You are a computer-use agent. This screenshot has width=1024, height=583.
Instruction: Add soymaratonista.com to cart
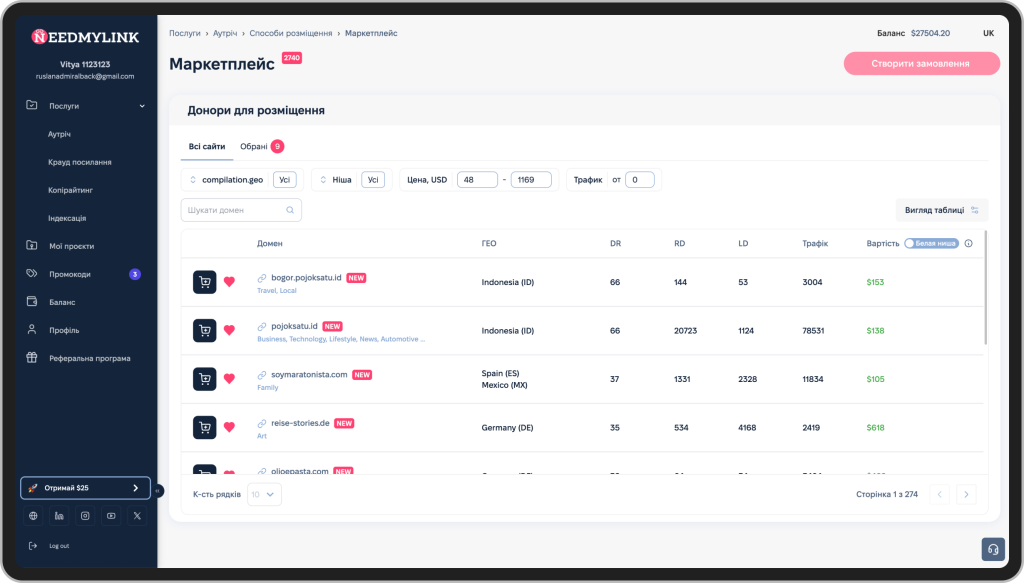tap(204, 379)
